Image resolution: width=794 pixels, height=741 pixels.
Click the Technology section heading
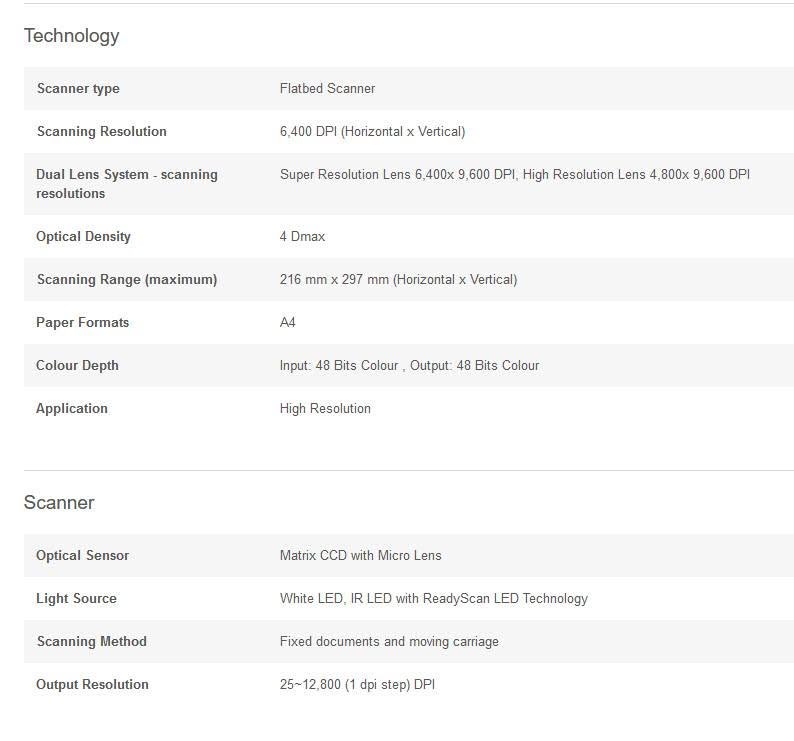(71, 36)
